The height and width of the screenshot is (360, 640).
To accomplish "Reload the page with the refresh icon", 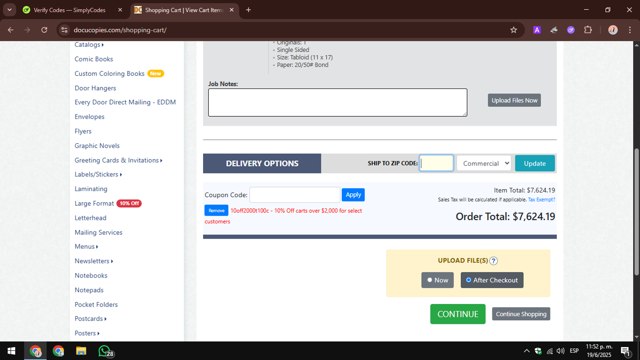I will [x=44, y=30].
